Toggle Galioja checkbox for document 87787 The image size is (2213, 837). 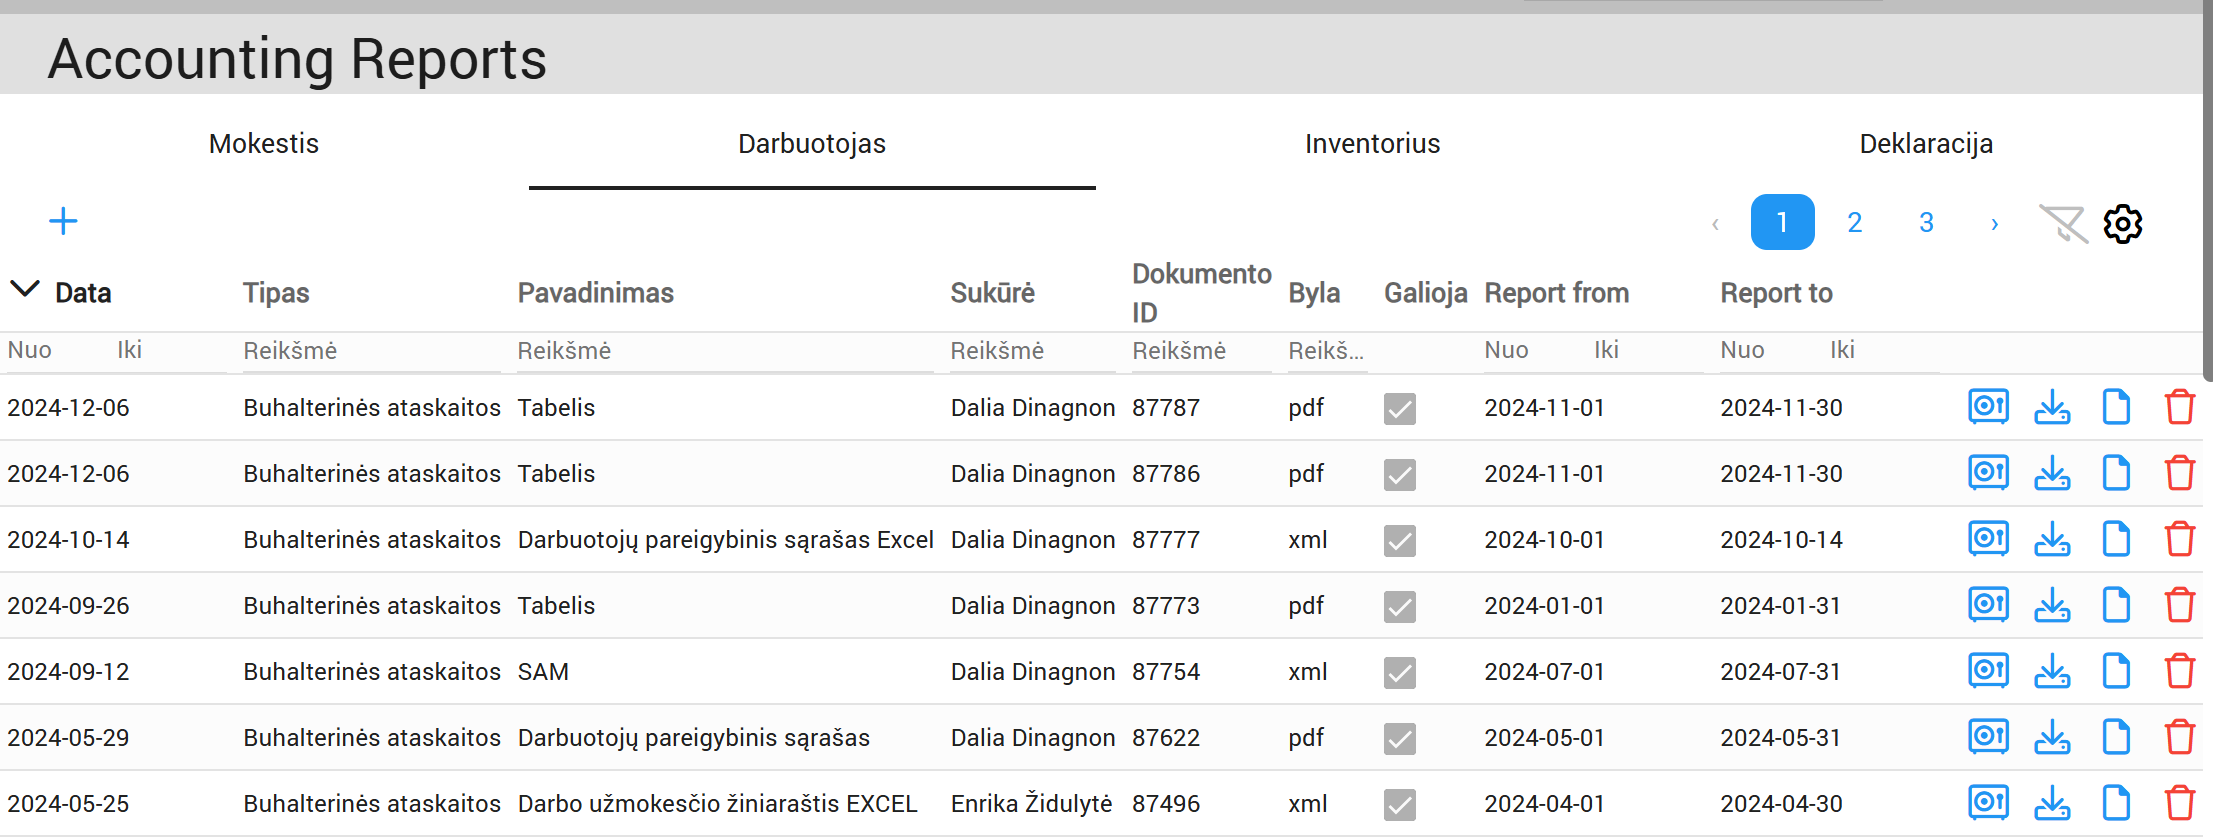point(1399,408)
